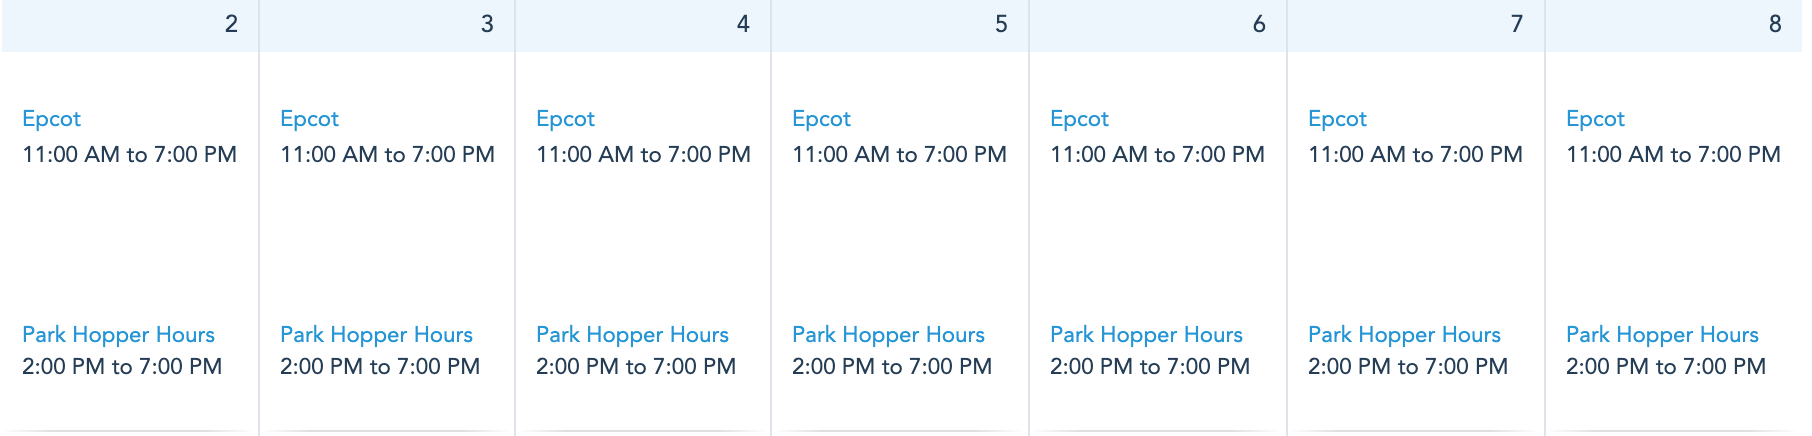1812x436 pixels.
Task: Select Park Hopper Hours for day 5
Action: [x=888, y=335]
